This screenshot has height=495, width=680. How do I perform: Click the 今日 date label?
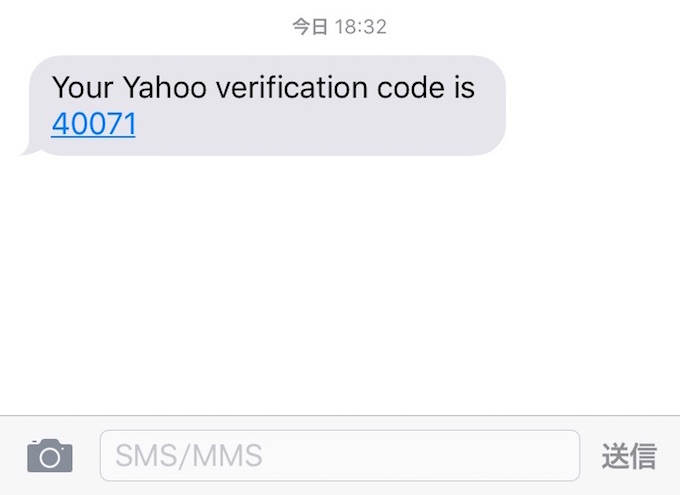click(310, 26)
